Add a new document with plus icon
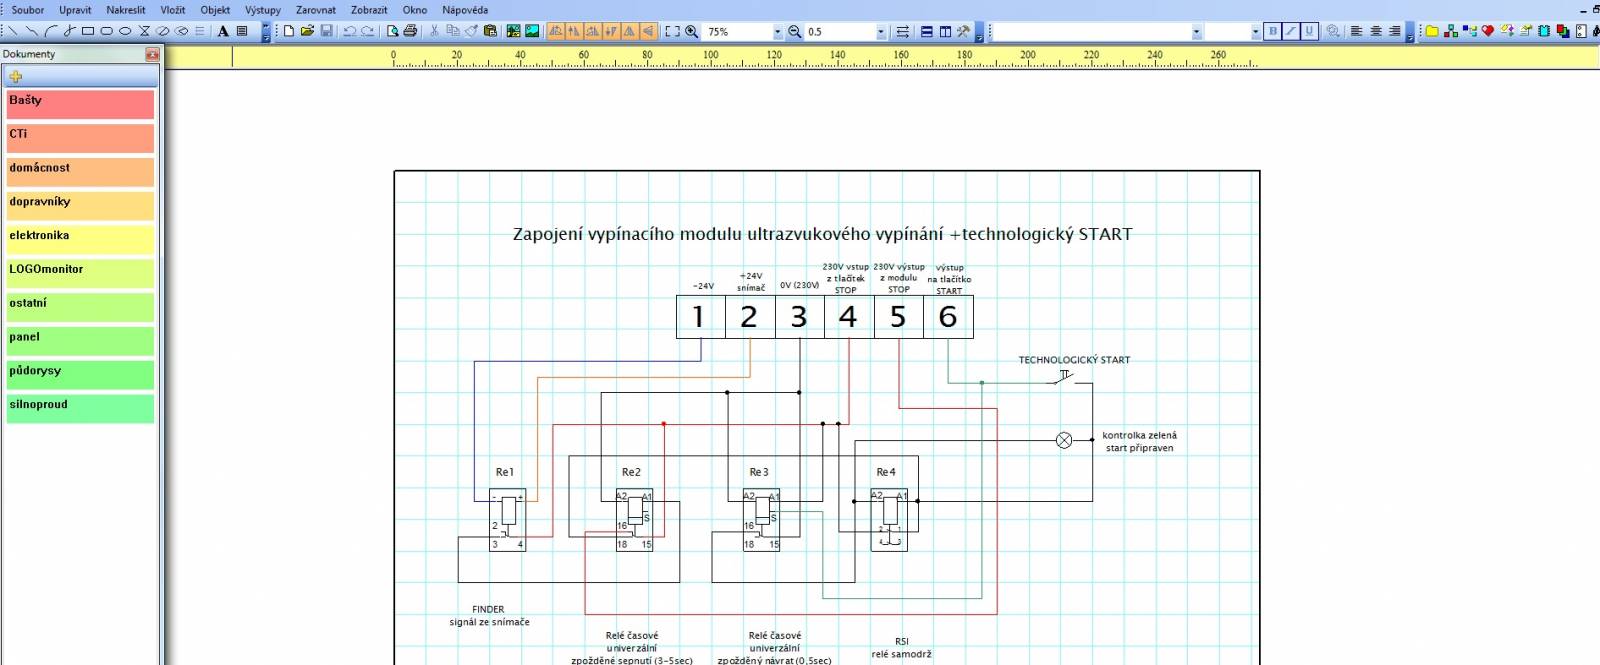This screenshot has width=1600, height=665. (15, 76)
